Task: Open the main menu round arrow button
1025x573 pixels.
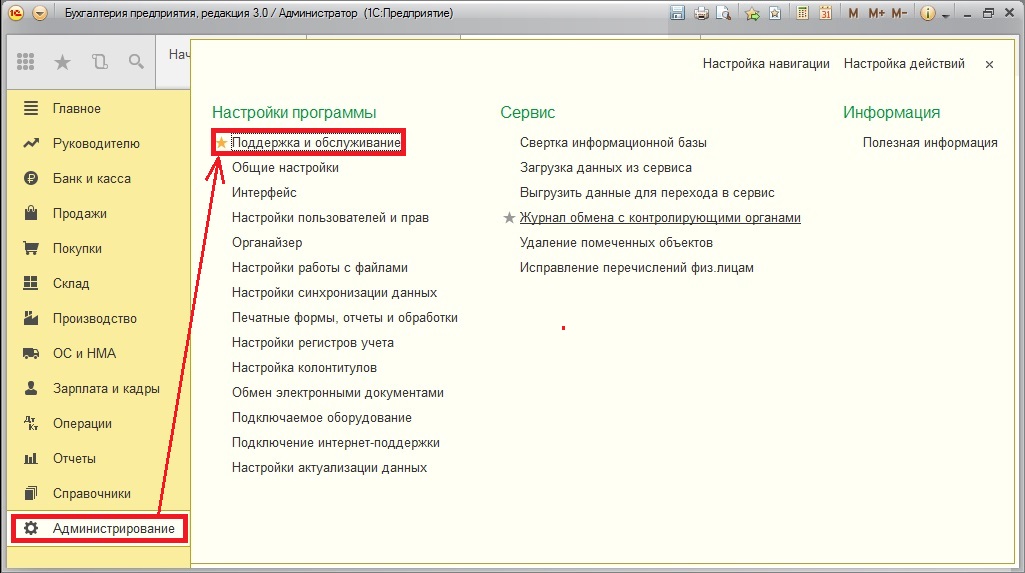Action: tap(40, 13)
